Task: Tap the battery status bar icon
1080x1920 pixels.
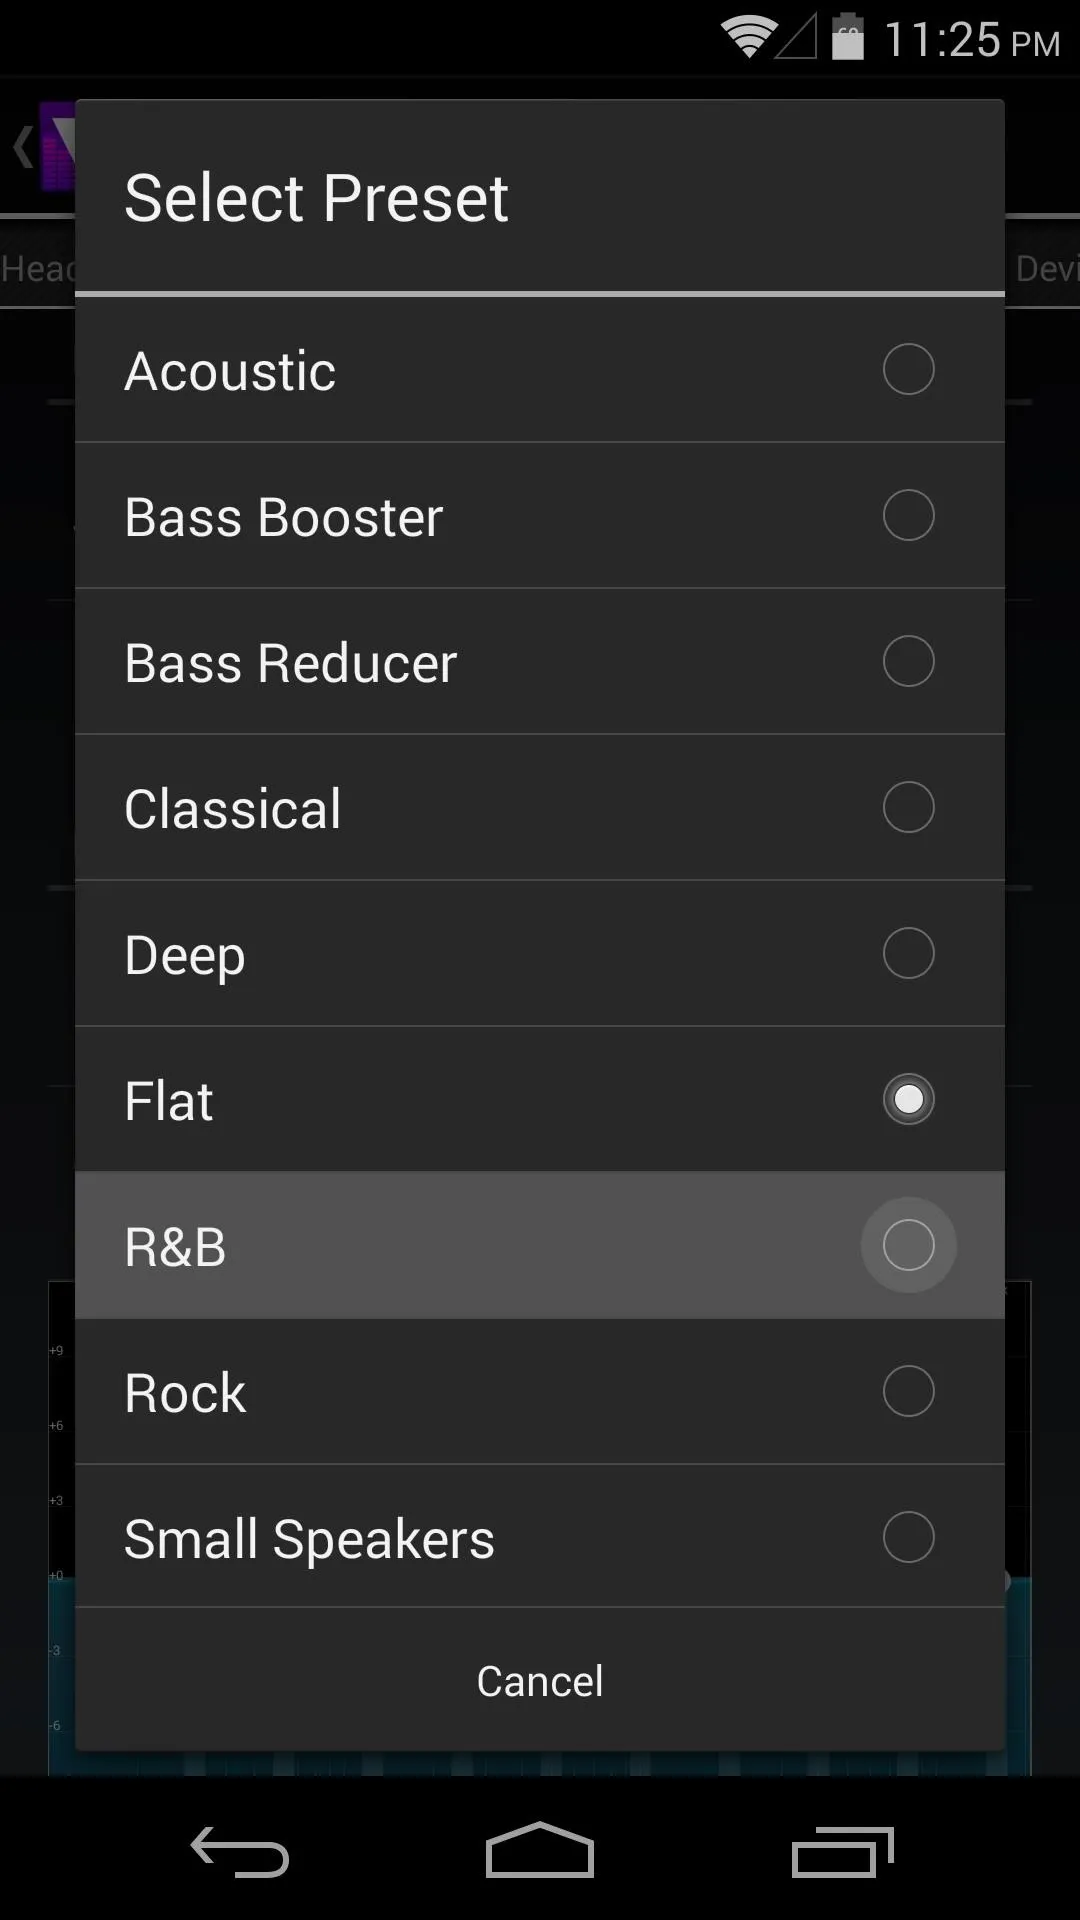Action: [x=847, y=37]
